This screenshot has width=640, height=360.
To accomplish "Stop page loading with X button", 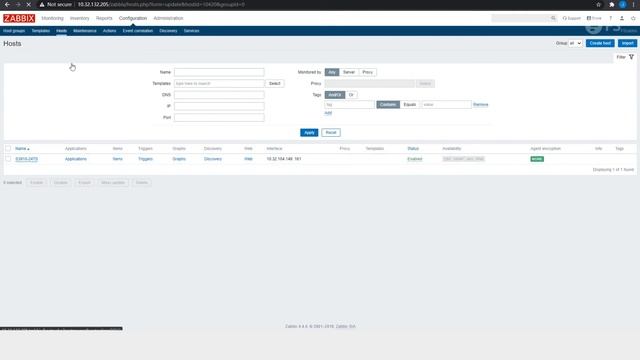I will tap(29, 4).
